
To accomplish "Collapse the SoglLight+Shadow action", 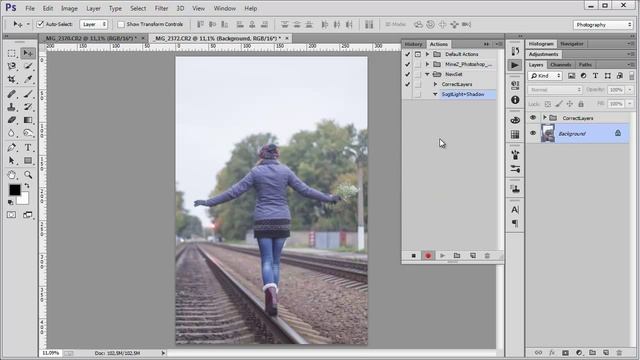I will point(435,94).
